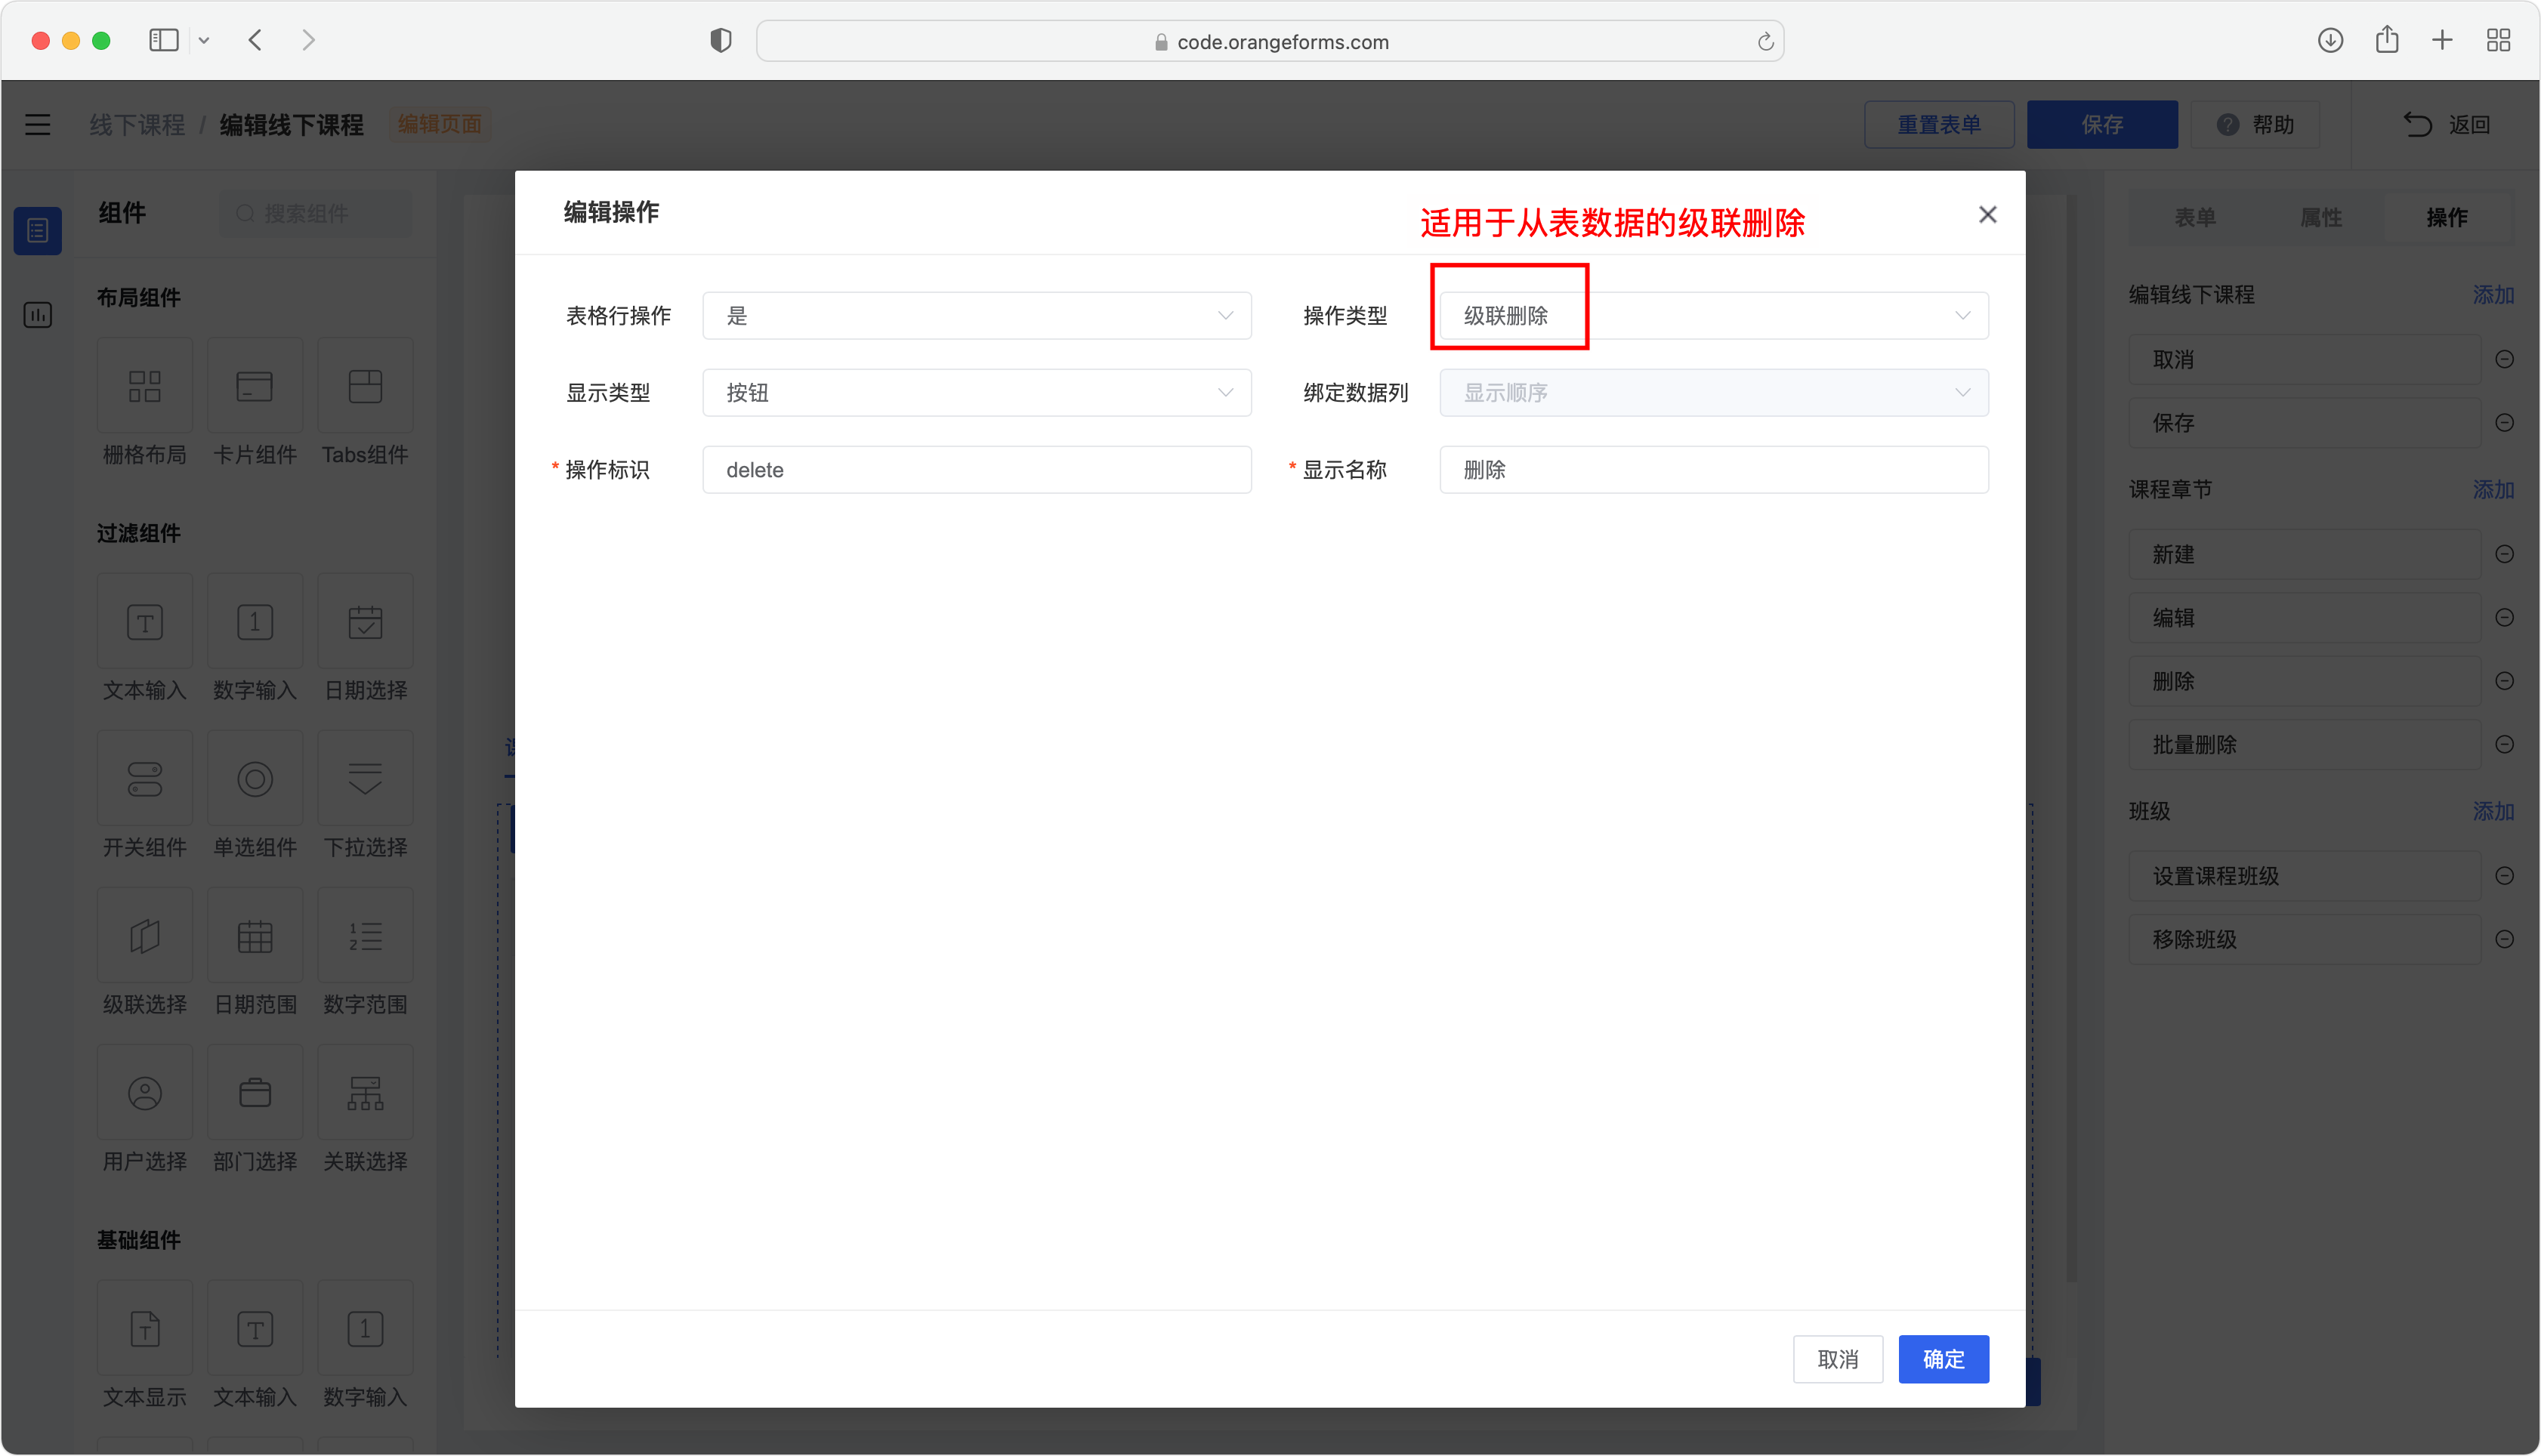This screenshot has height=1456, width=2541.
Task: Select the 关联选择 component icon
Action: (x=365, y=1093)
